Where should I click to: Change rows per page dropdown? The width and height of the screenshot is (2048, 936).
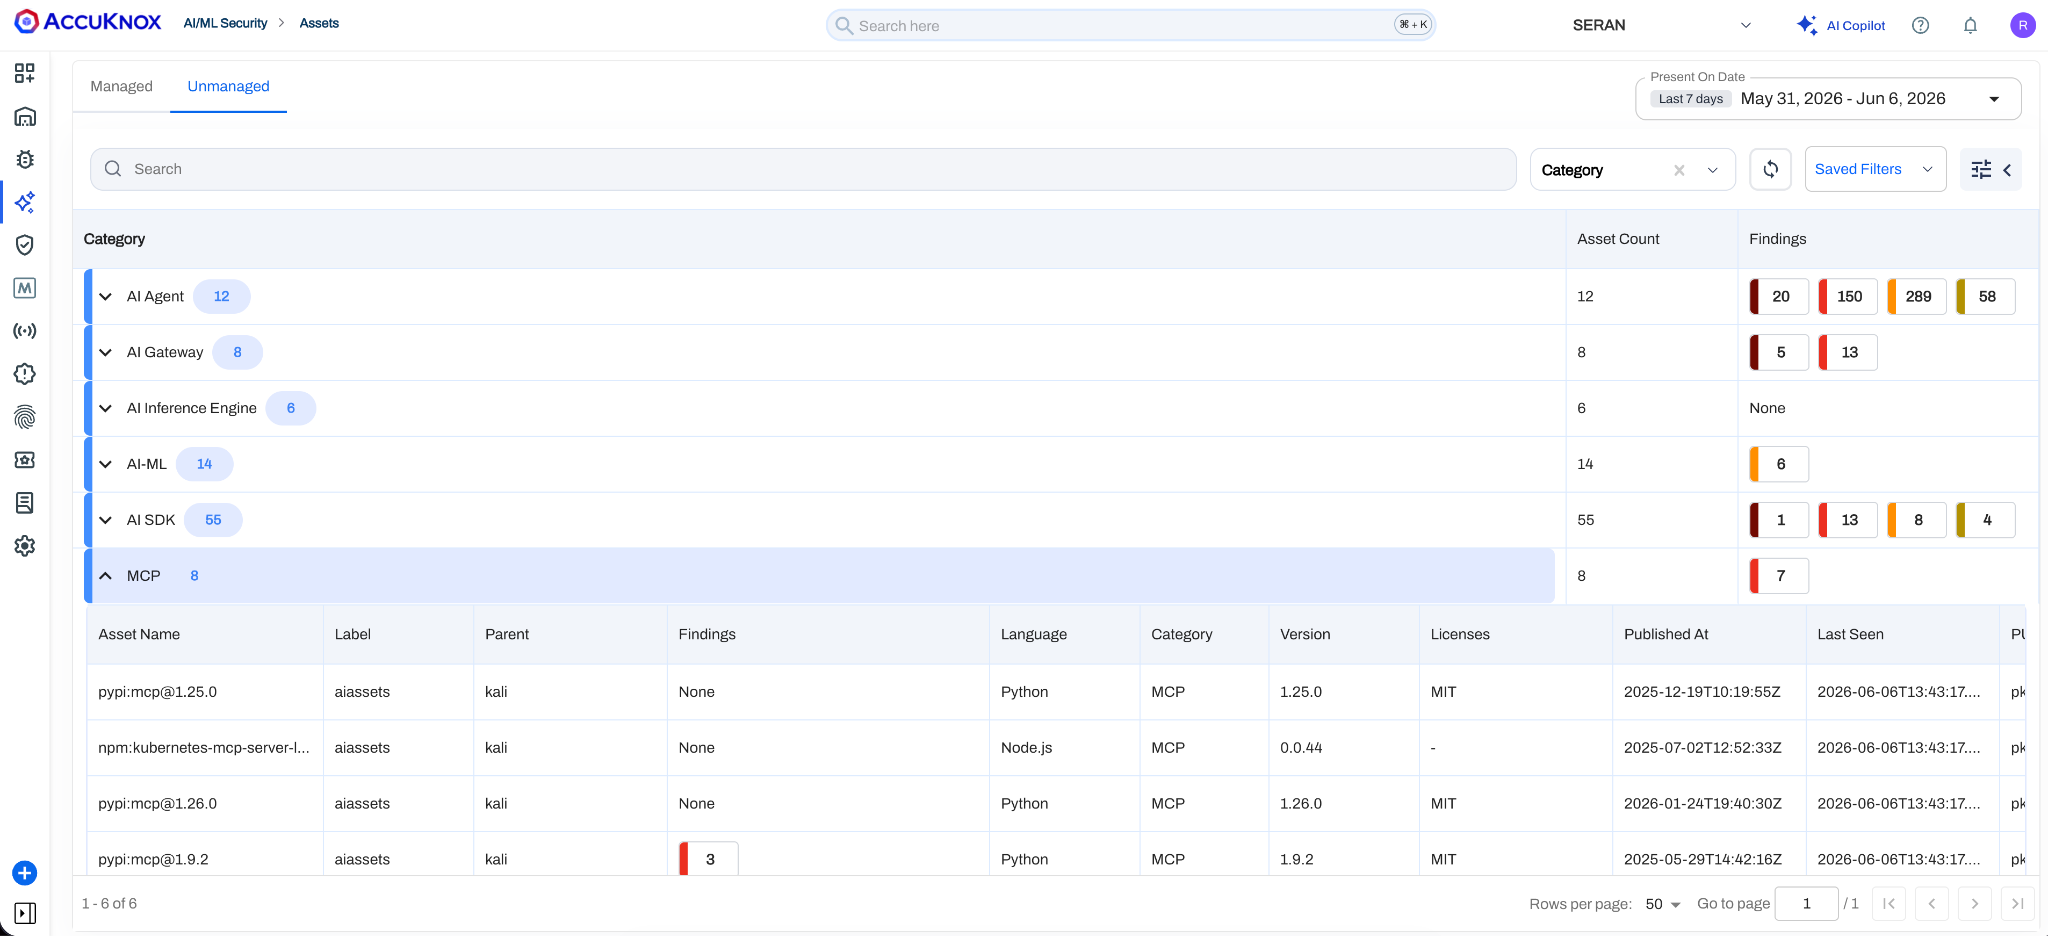(1663, 904)
